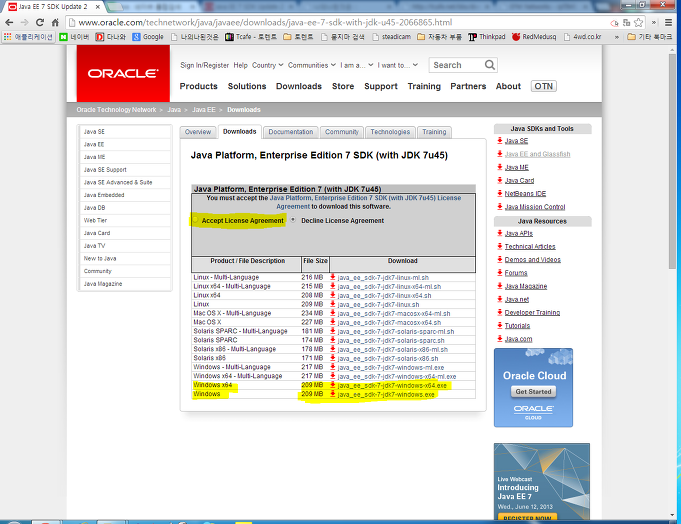This screenshot has height=524, width=681.
Task: Download icon for java_ee_sdk-7-jdk7-macosx-x64.sh
Action: 333,322
